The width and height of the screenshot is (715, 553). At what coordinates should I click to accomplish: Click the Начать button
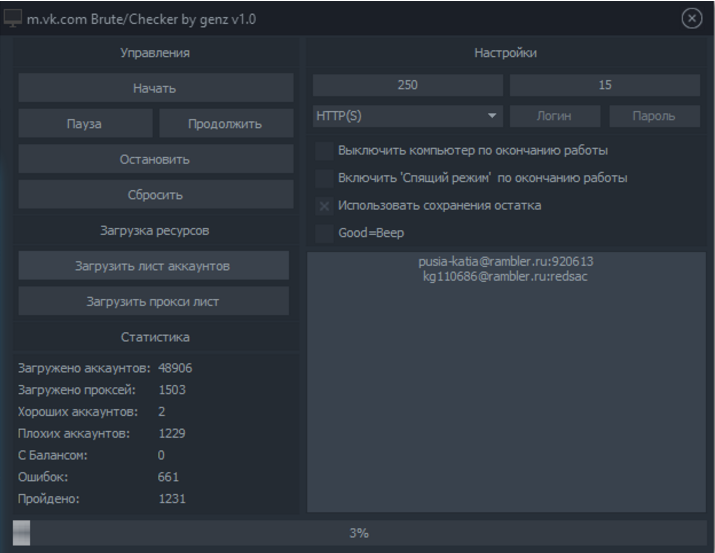[x=155, y=88]
